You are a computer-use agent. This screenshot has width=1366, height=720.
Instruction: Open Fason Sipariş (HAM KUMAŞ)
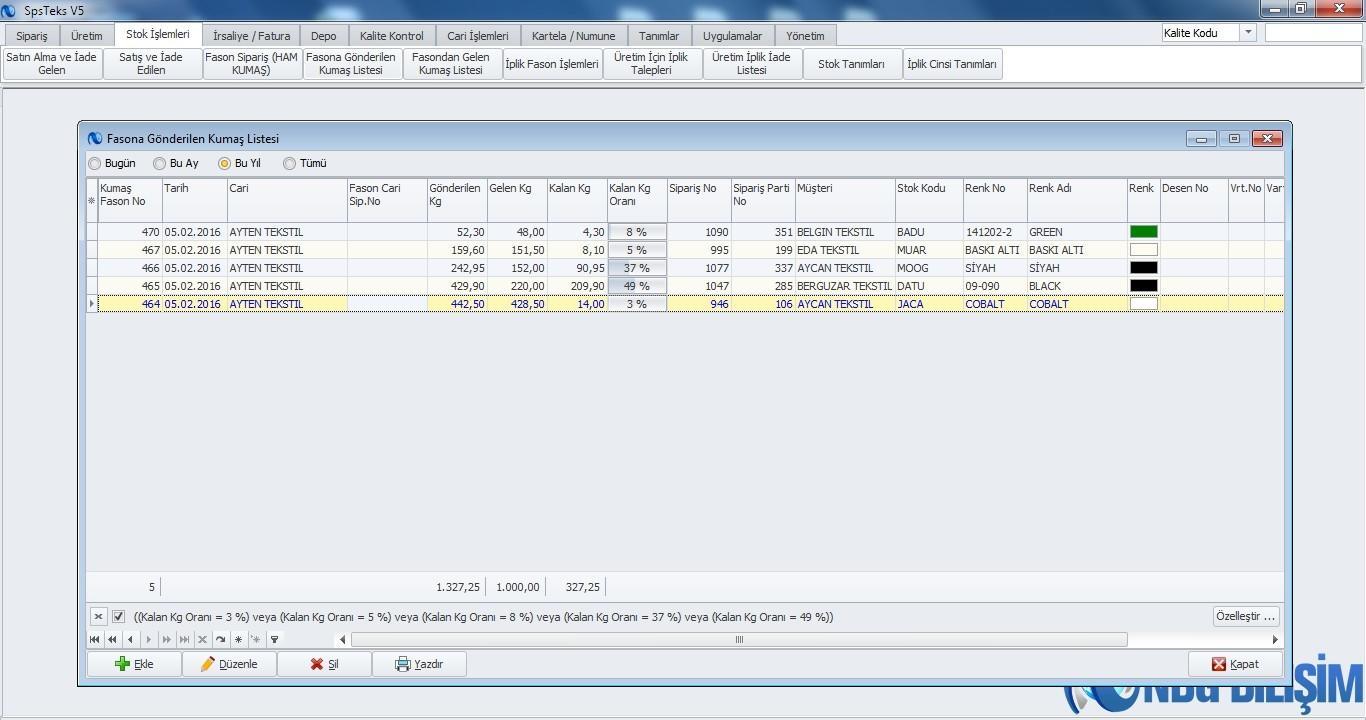click(x=252, y=64)
